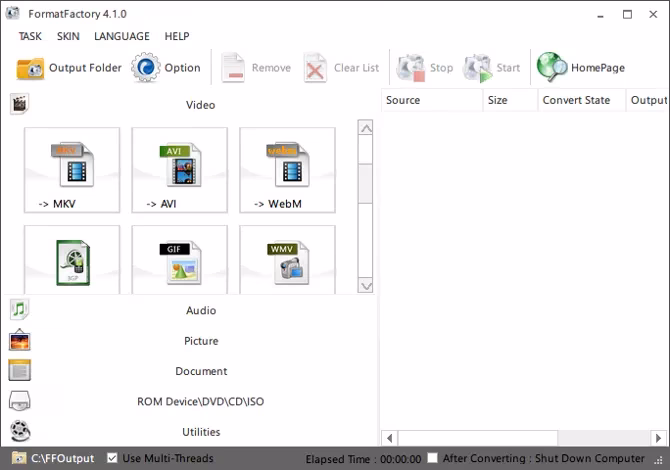The image size is (670, 470).
Task: Select the WMV format icon
Action: [287, 262]
